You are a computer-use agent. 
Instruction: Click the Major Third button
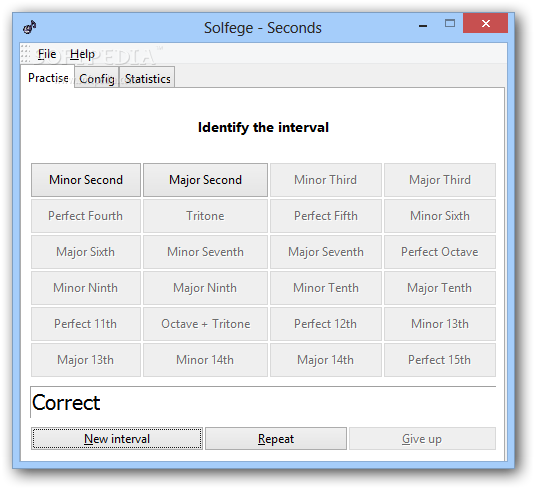click(440, 180)
